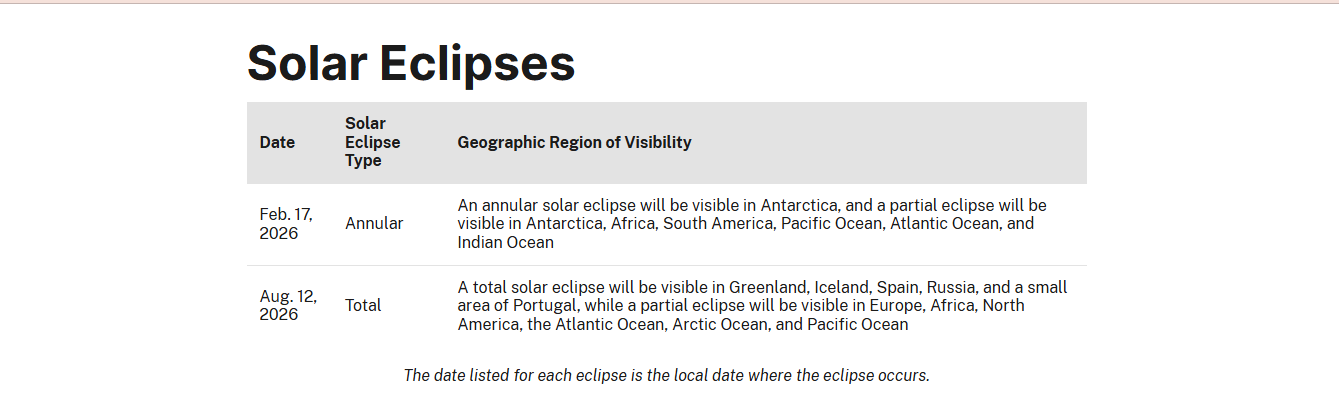This screenshot has height=405, width=1339.
Task: Click the total solar eclipse visibility description
Action: point(762,305)
